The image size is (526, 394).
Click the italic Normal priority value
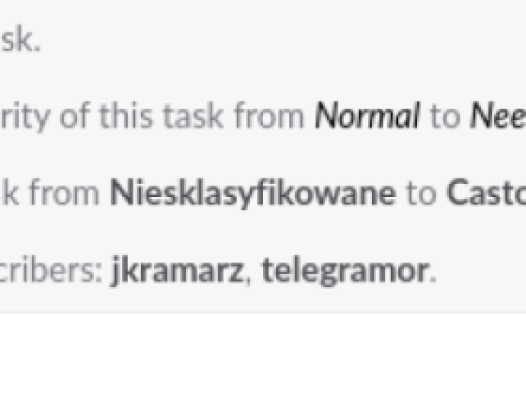[x=367, y=116]
